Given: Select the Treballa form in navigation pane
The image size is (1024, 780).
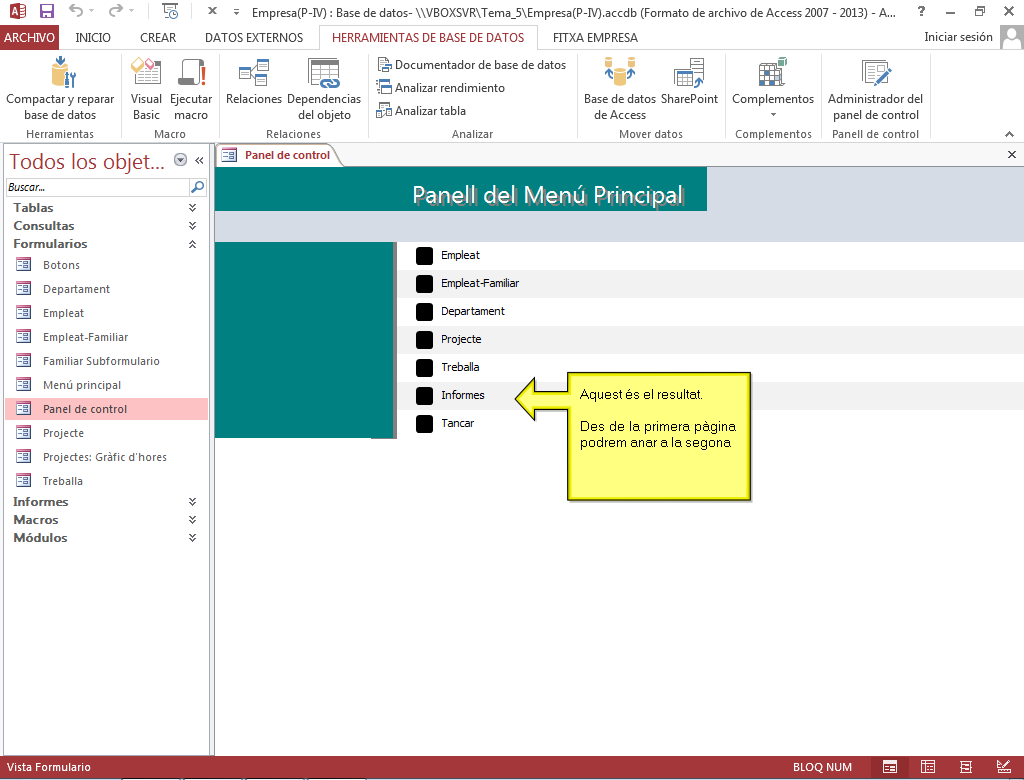Looking at the screenshot, I should pos(106,481).
